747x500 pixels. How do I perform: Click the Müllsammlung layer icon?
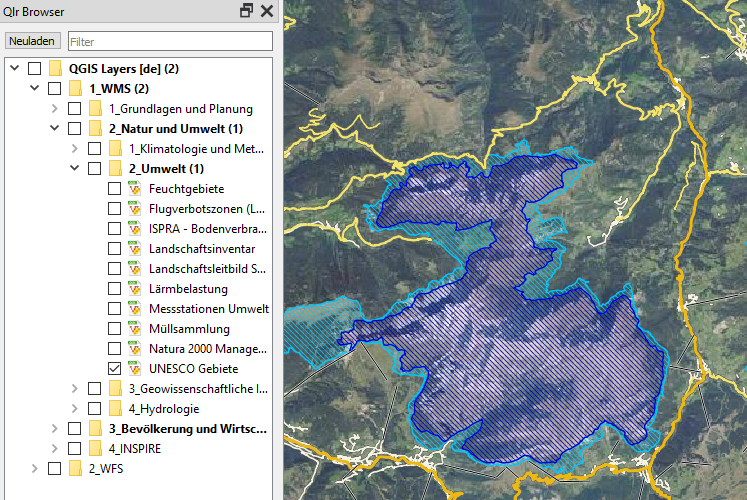135,329
